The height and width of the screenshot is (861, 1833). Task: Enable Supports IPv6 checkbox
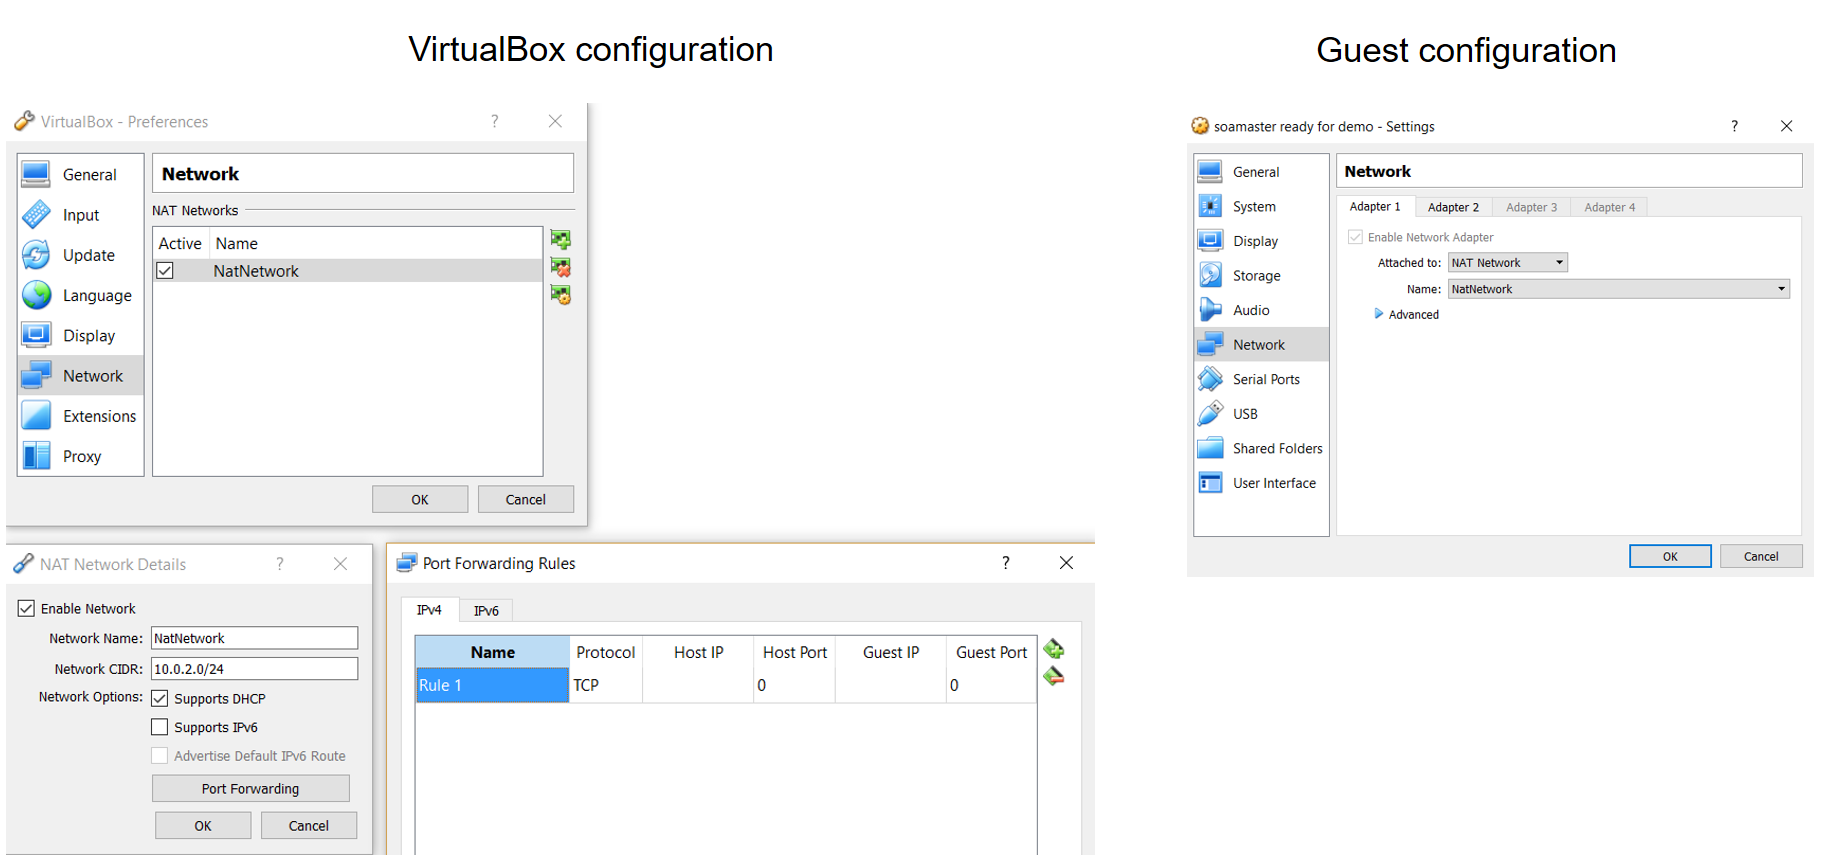click(160, 727)
